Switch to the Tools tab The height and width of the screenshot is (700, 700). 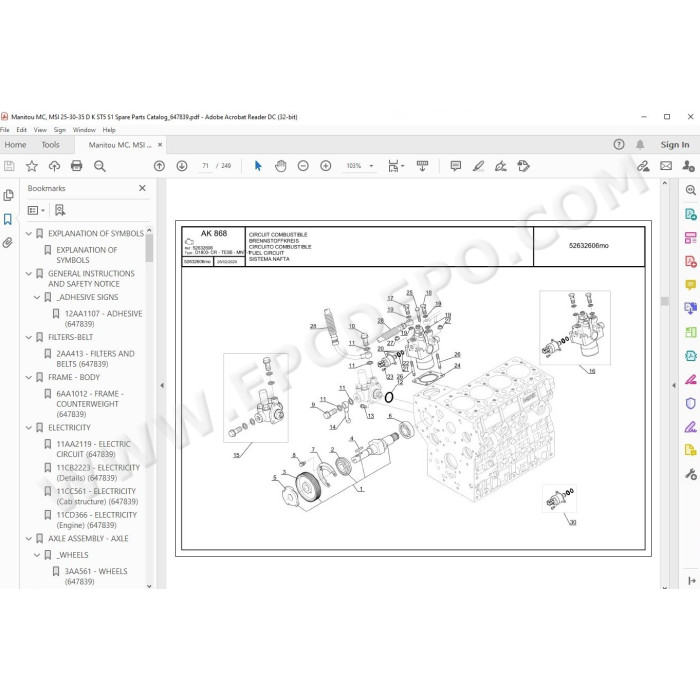point(50,145)
